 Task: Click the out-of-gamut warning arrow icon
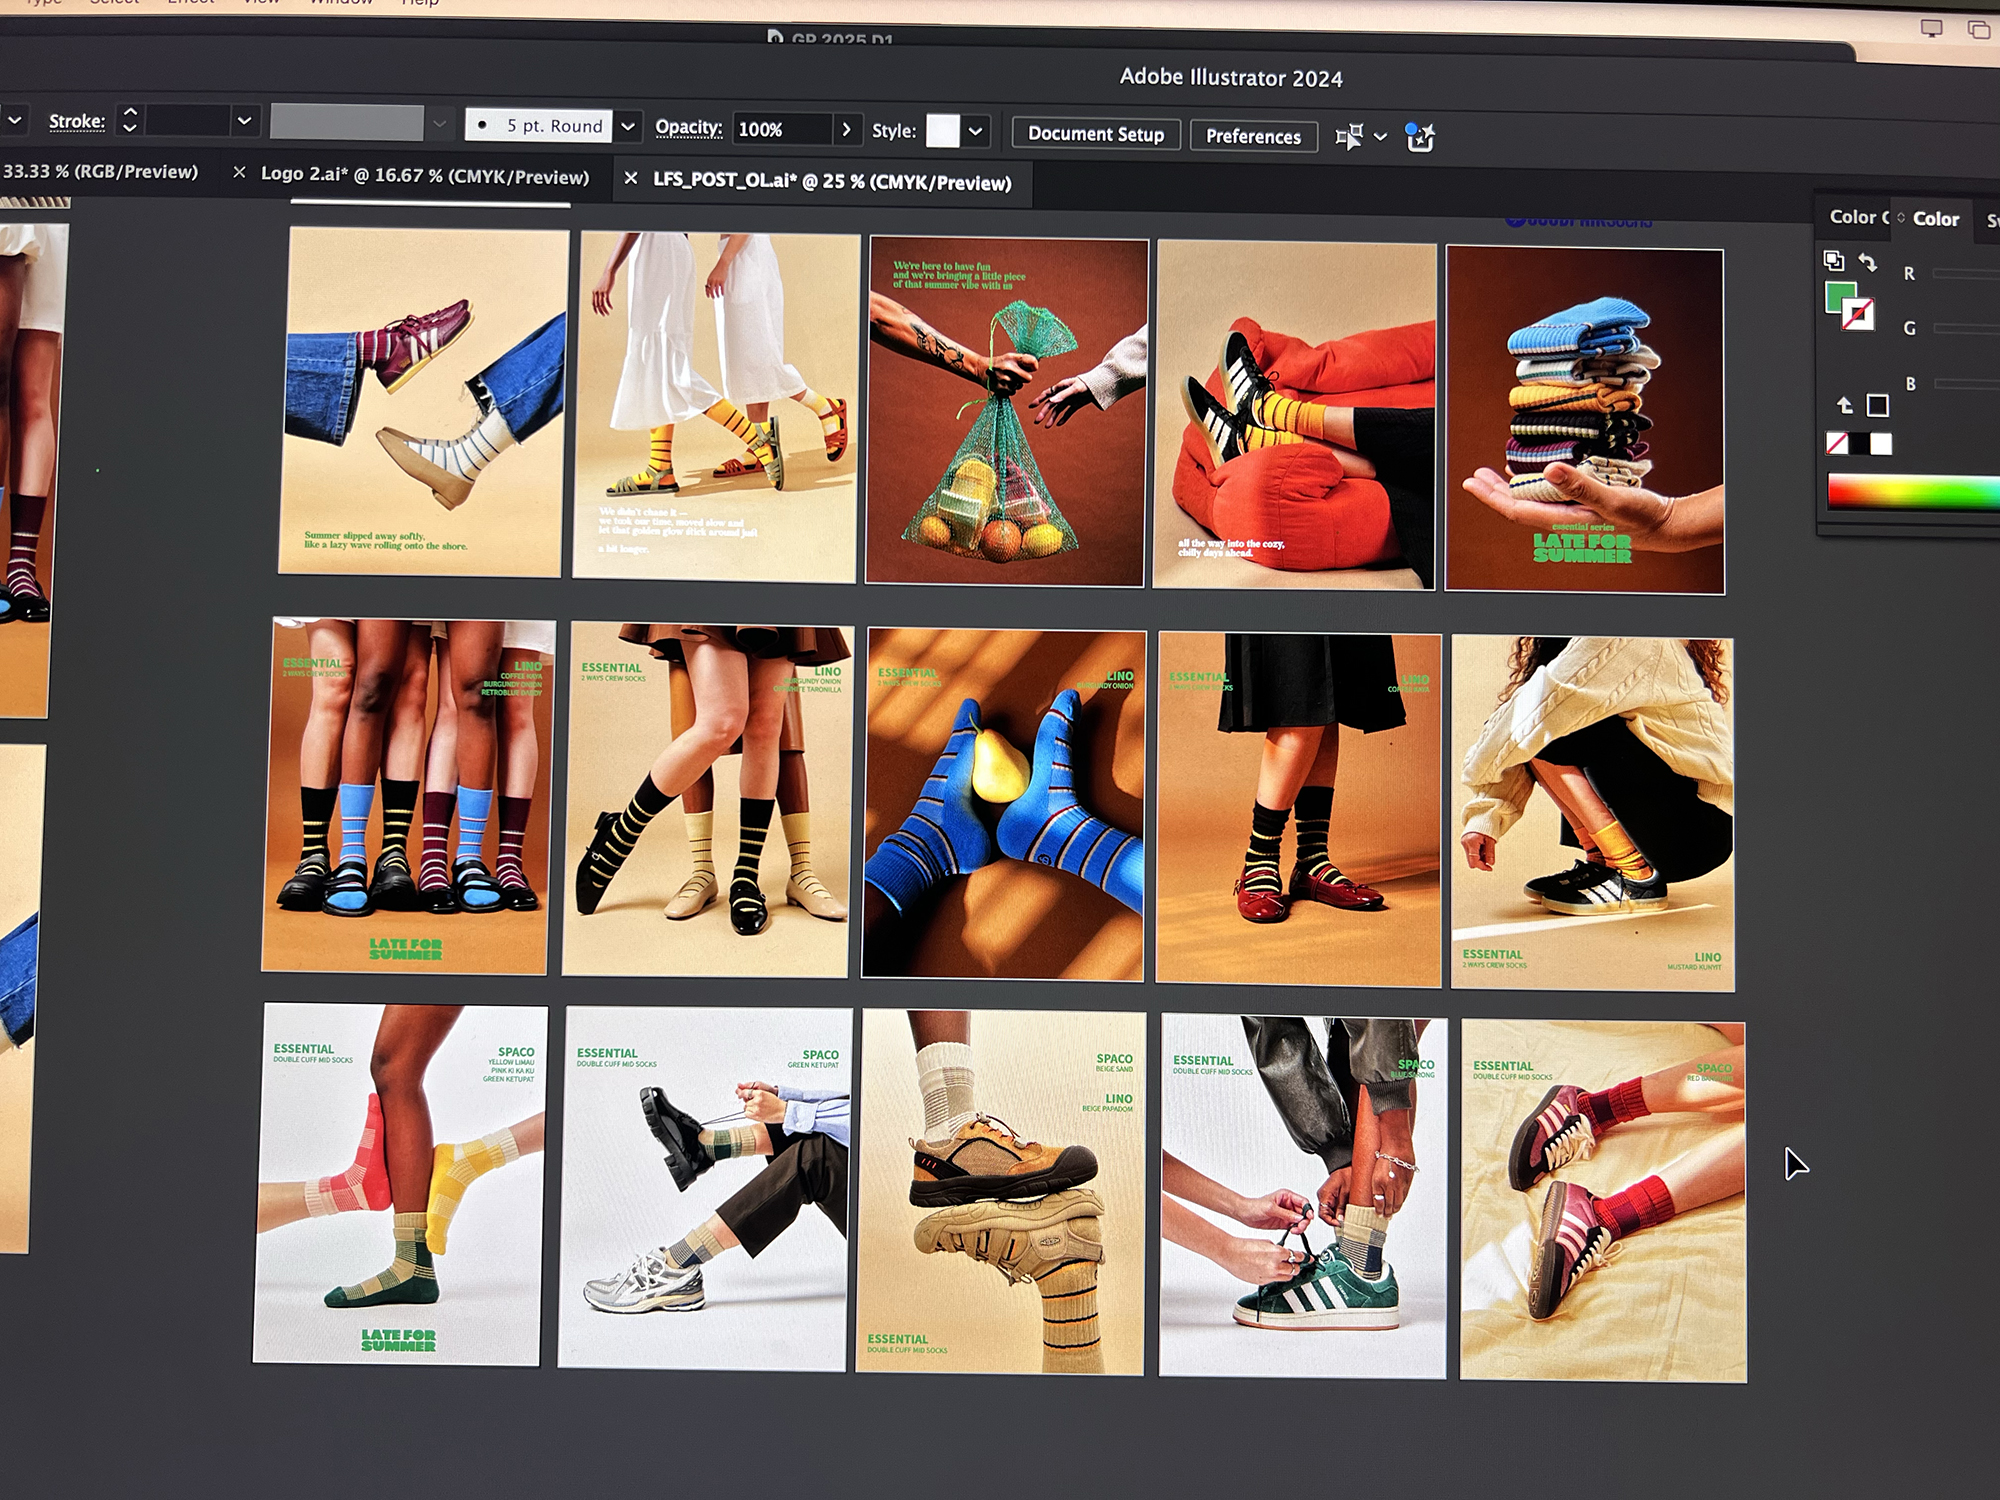coord(1845,405)
